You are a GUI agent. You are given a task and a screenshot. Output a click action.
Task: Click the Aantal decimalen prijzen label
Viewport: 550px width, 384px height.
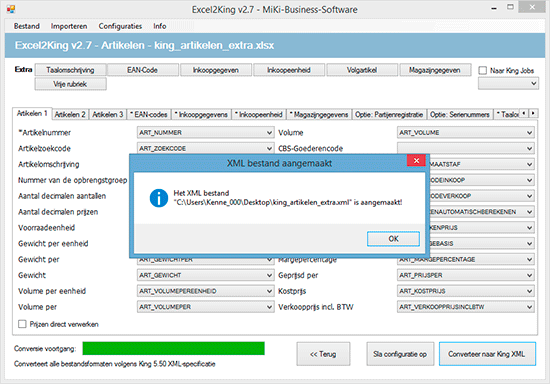(x=58, y=212)
